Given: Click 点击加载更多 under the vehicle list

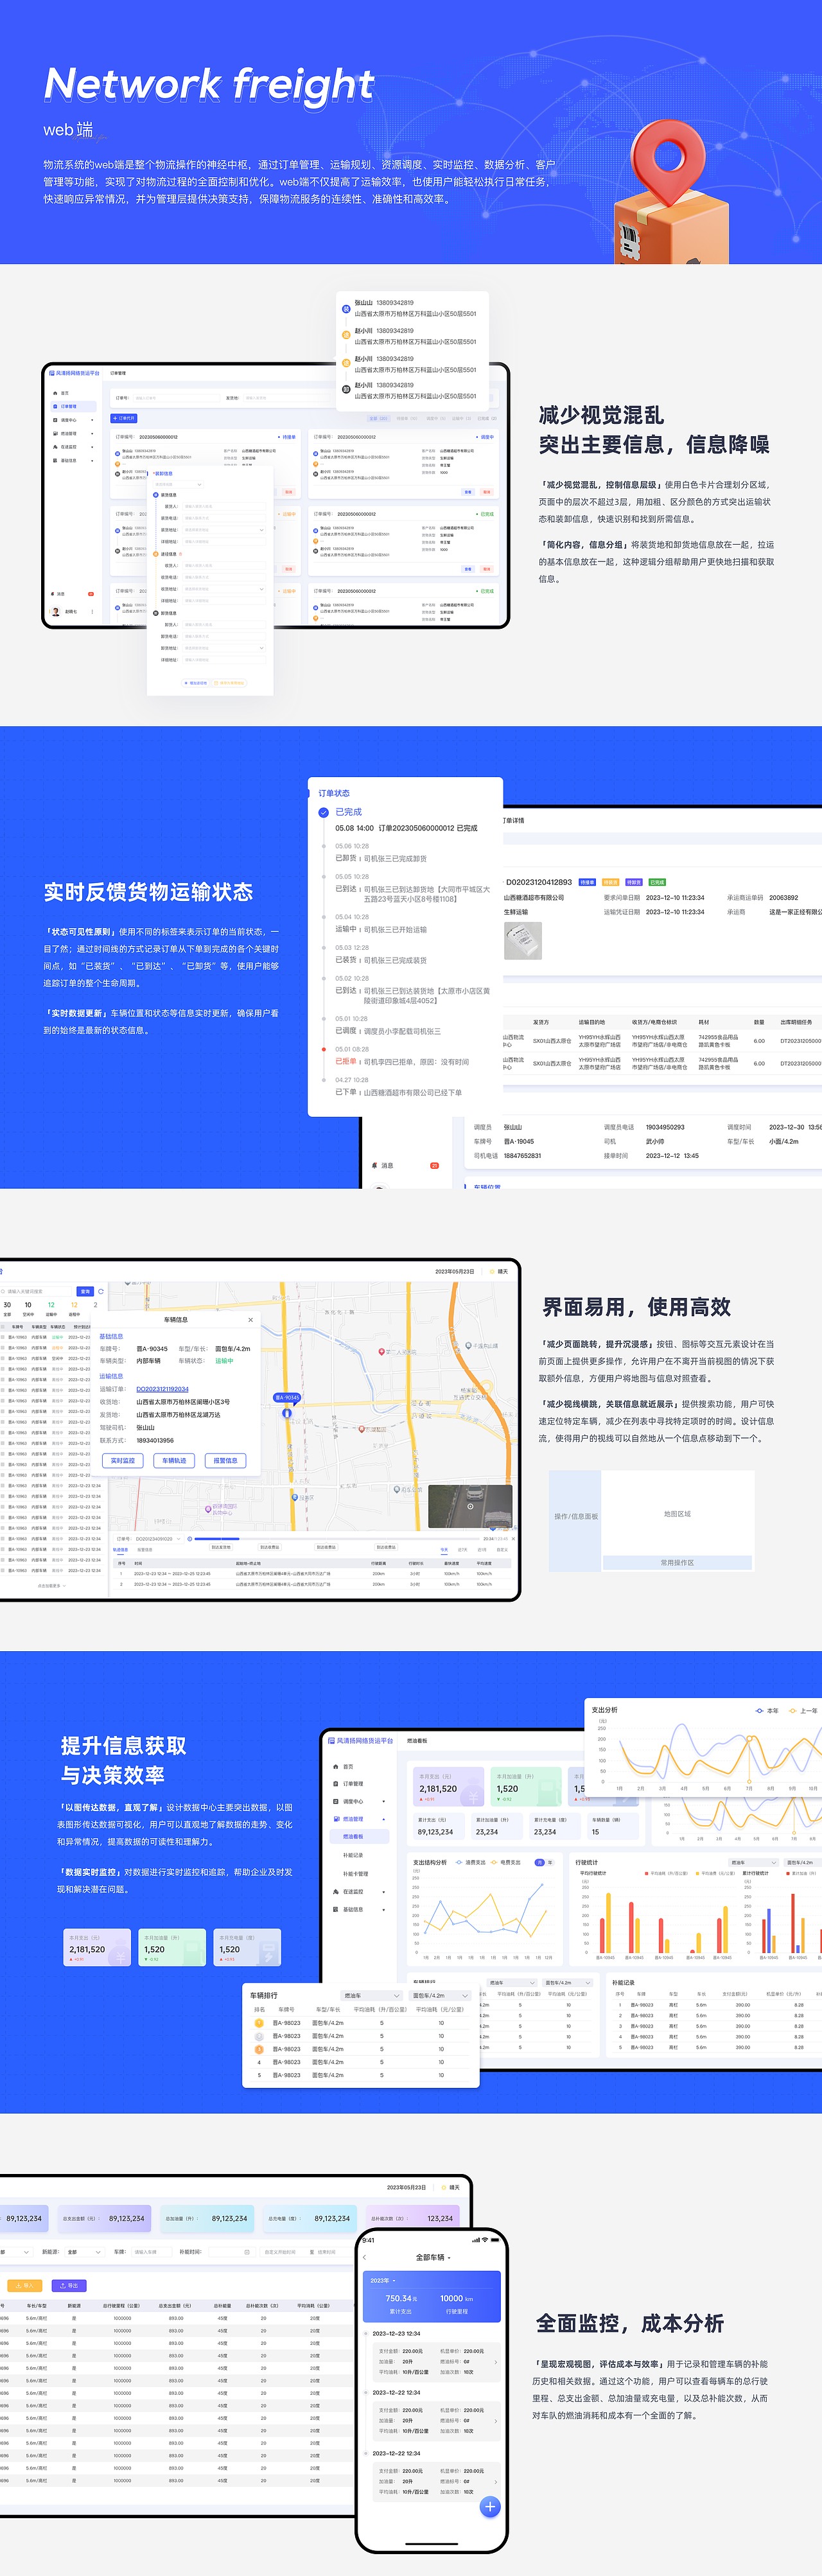Looking at the screenshot, I should pyautogui.click(x=52, y=1586).
